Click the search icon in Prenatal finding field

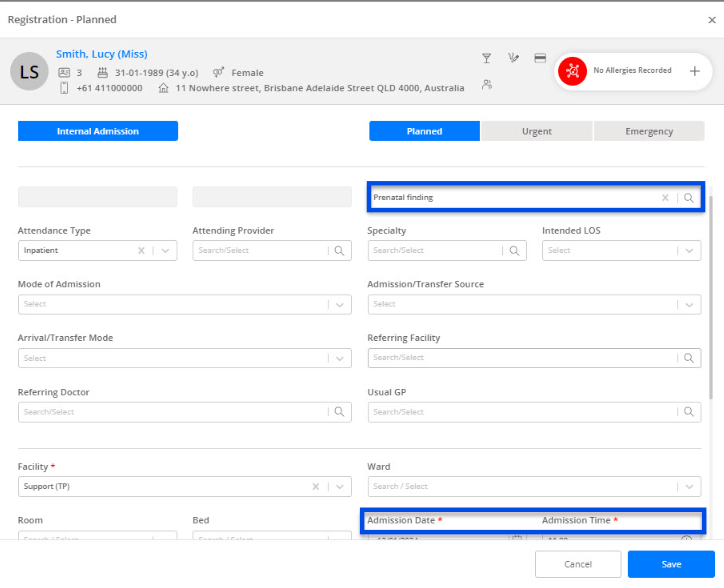click(689, 198)
